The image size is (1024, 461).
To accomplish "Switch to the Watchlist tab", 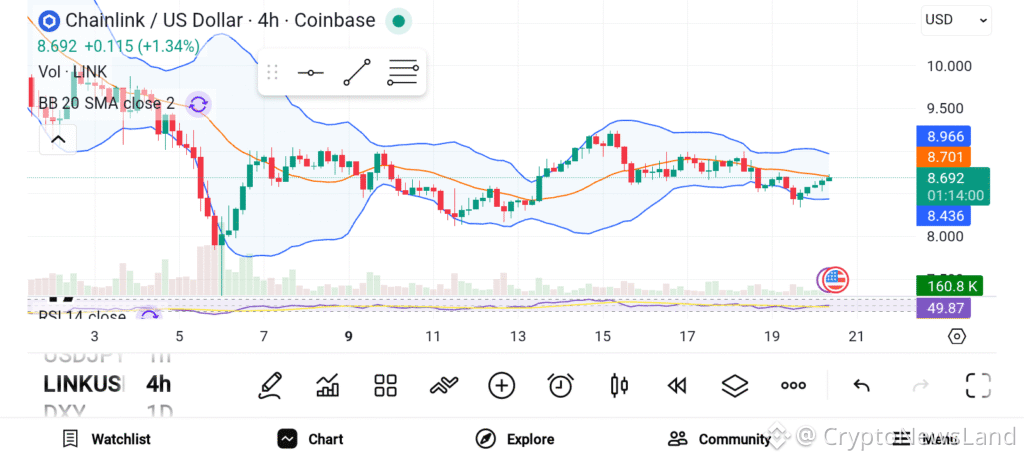I will [x=106, y=439].
